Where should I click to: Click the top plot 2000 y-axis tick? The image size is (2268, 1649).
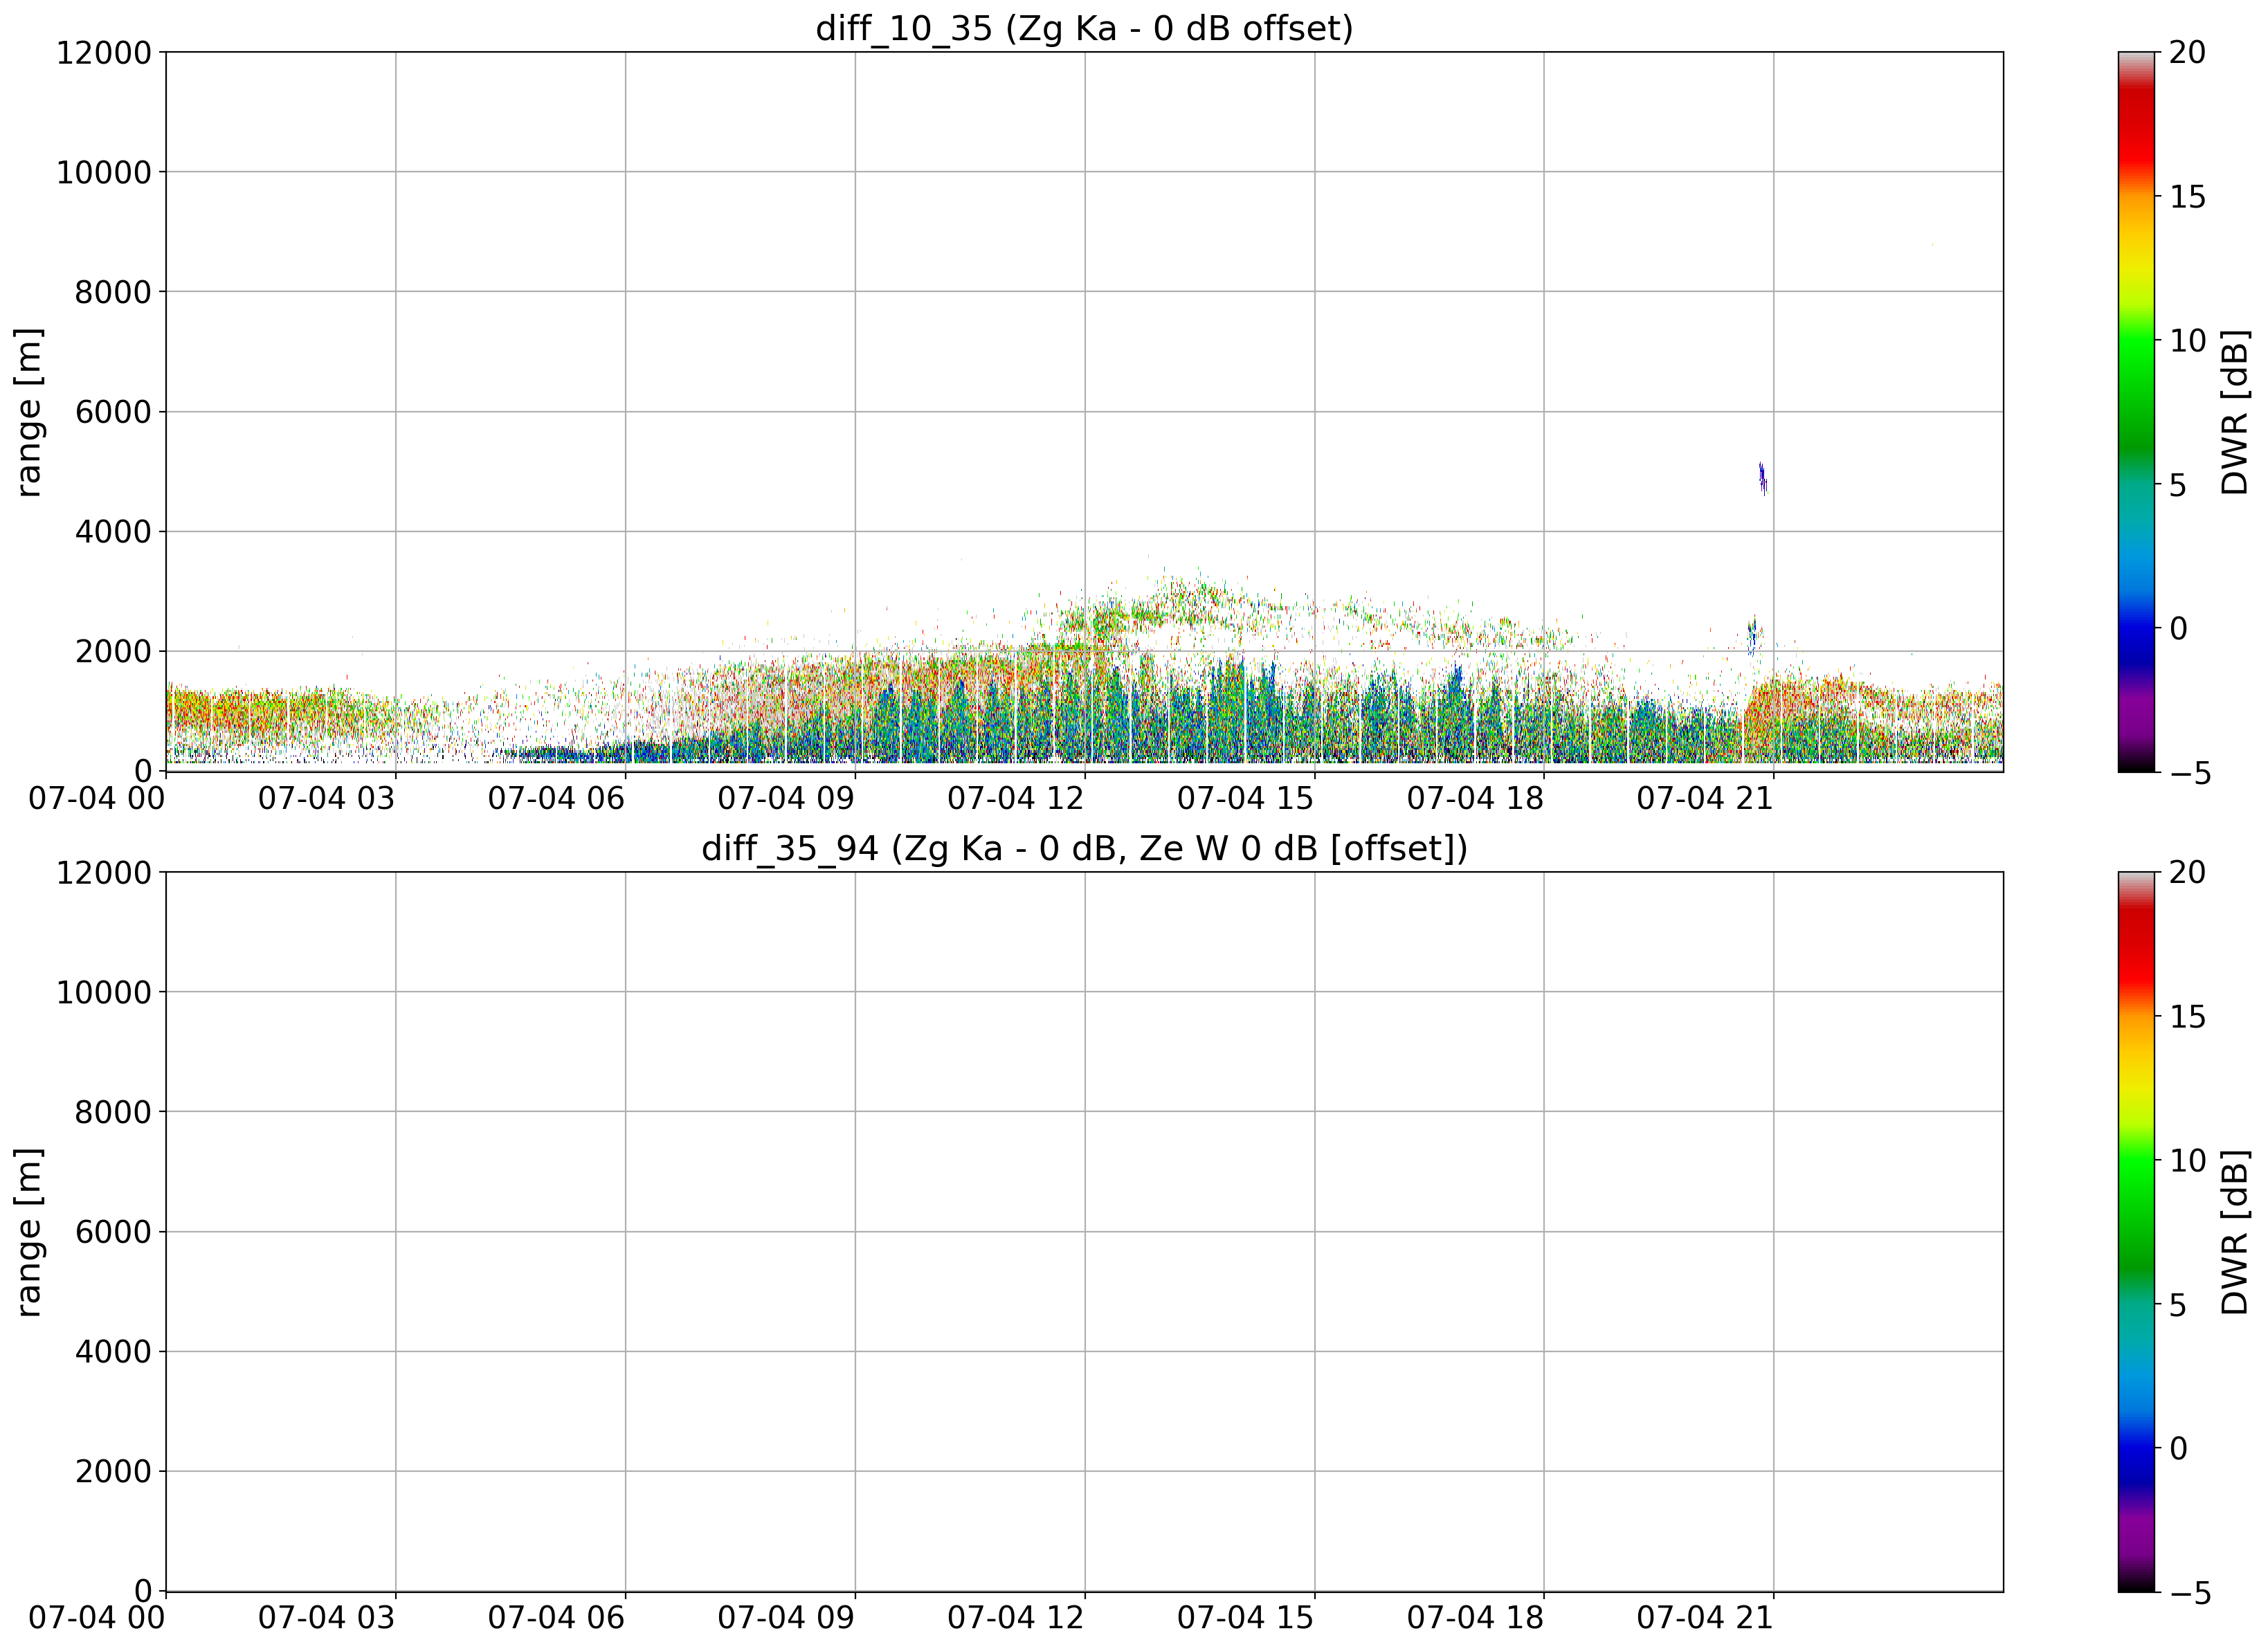coord(114,651)
